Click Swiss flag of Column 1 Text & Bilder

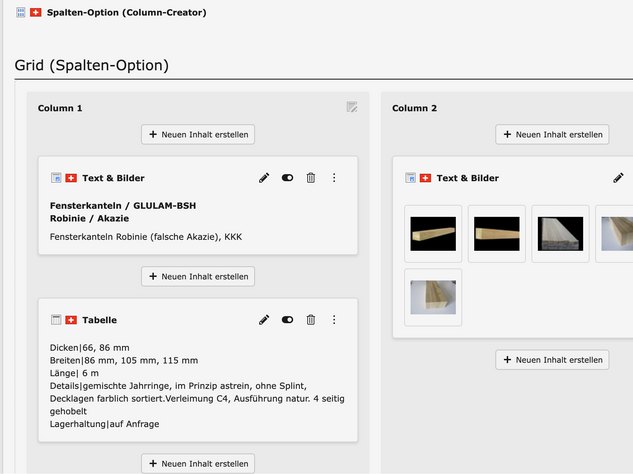(71, 178)
